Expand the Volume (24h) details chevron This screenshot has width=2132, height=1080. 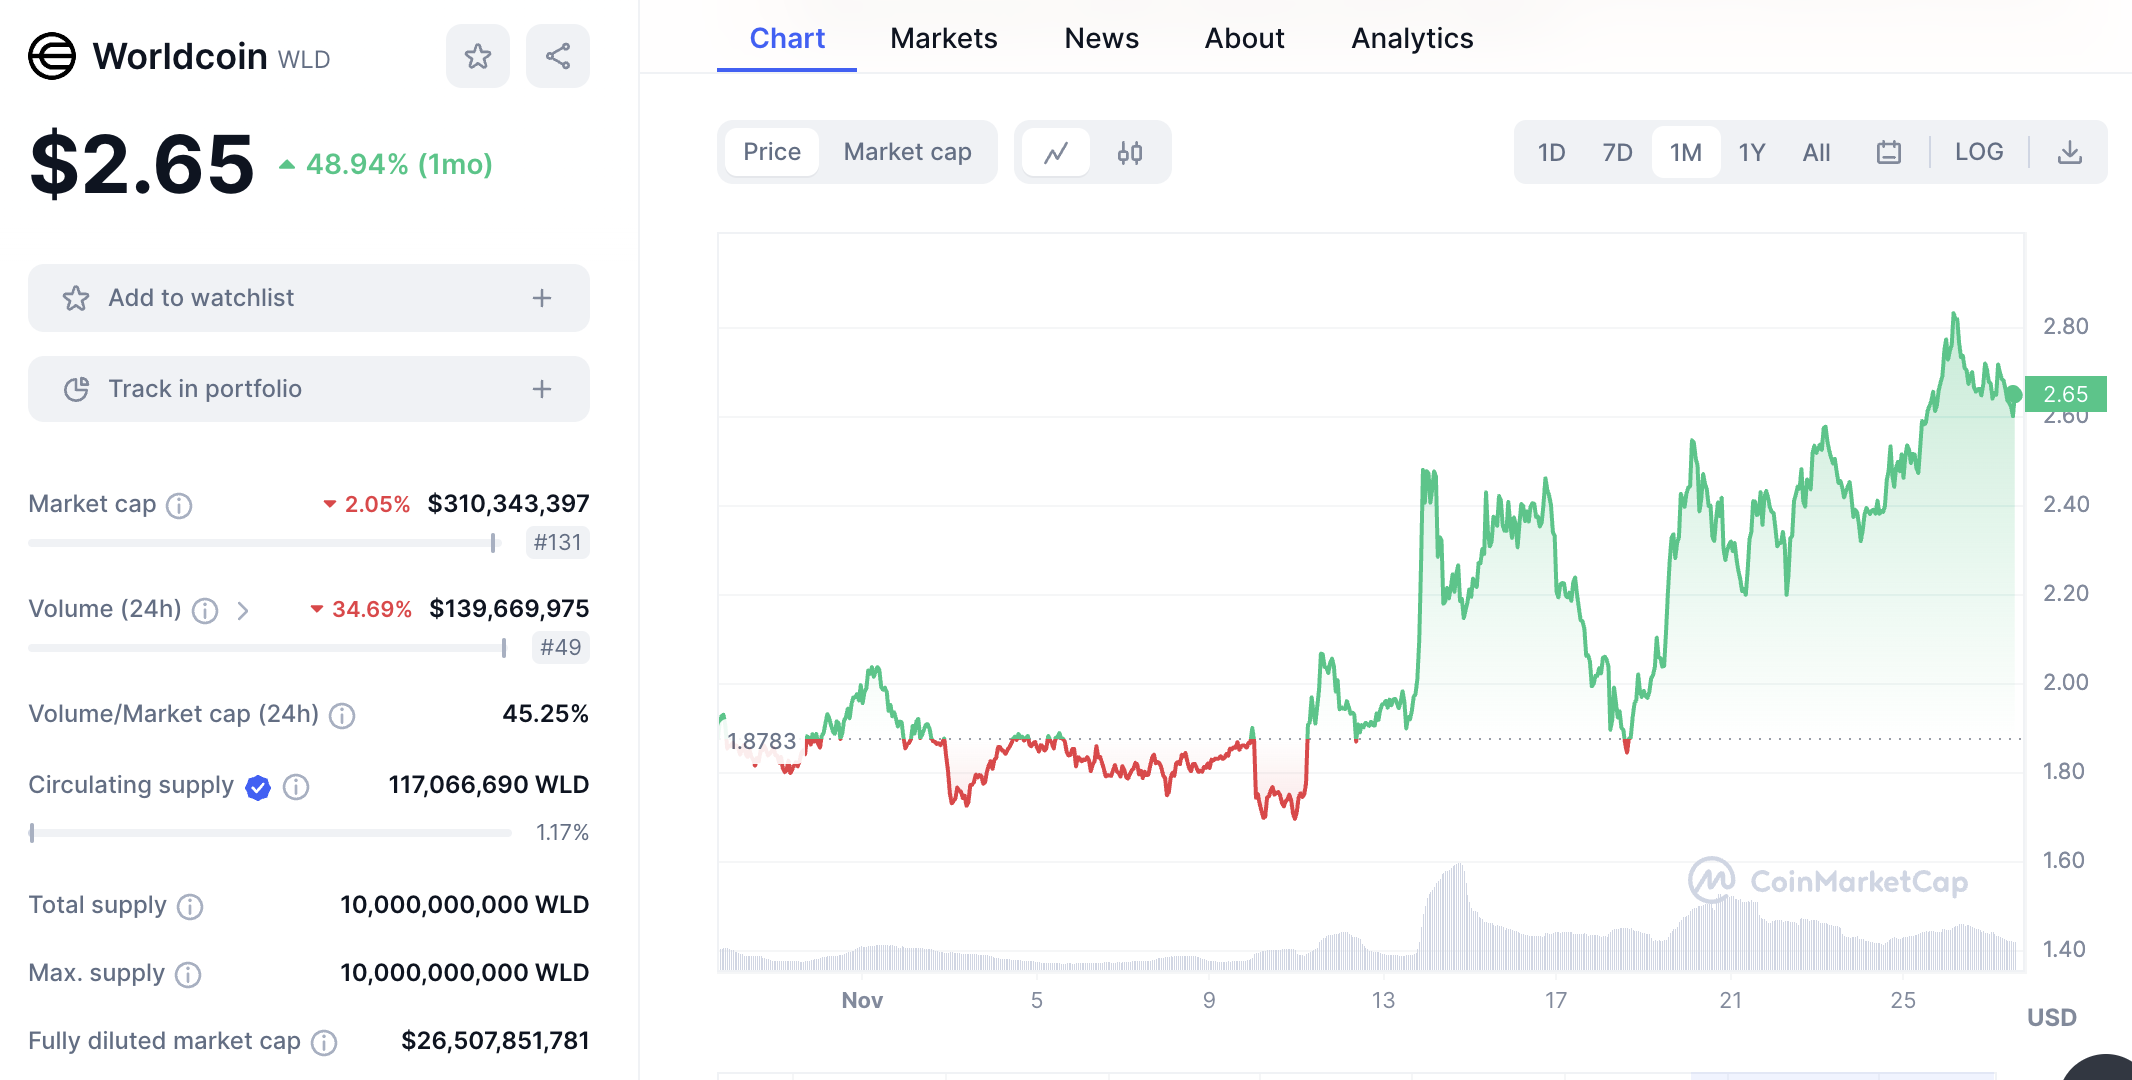(242, 610)
